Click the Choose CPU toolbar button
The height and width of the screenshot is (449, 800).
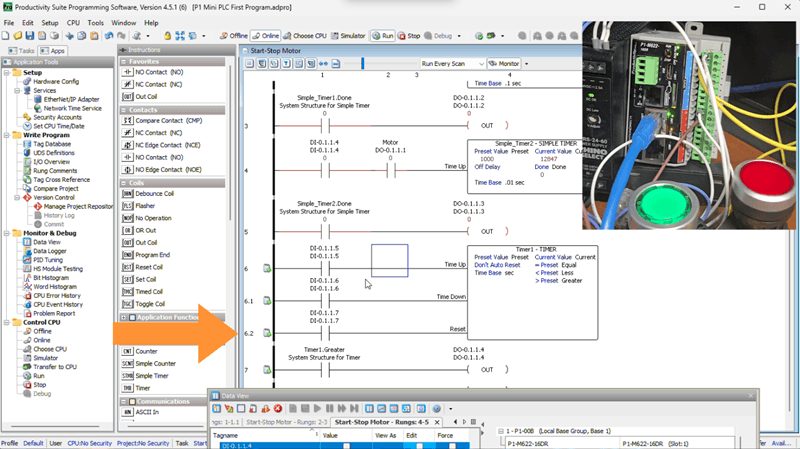coord(305,36)
